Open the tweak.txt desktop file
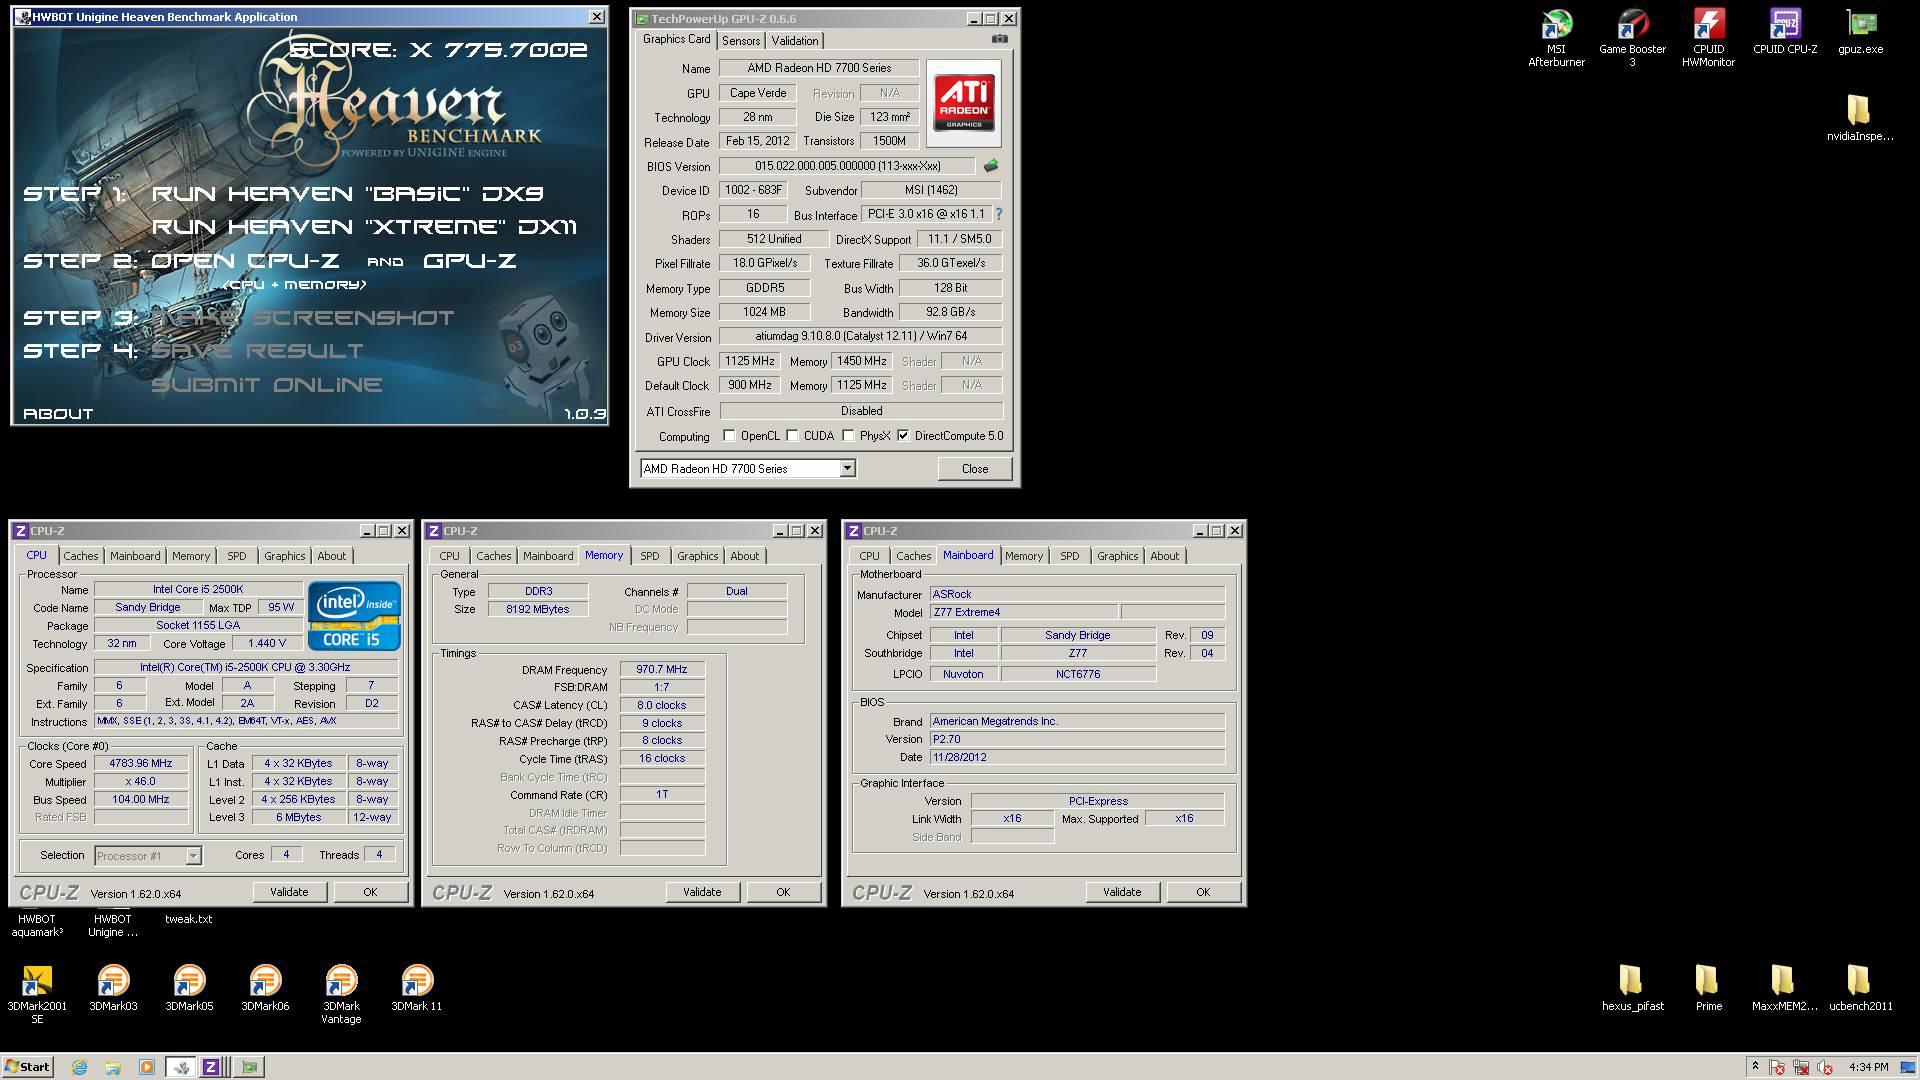Screen dimensions: 1920x1080 pos(189,919)
